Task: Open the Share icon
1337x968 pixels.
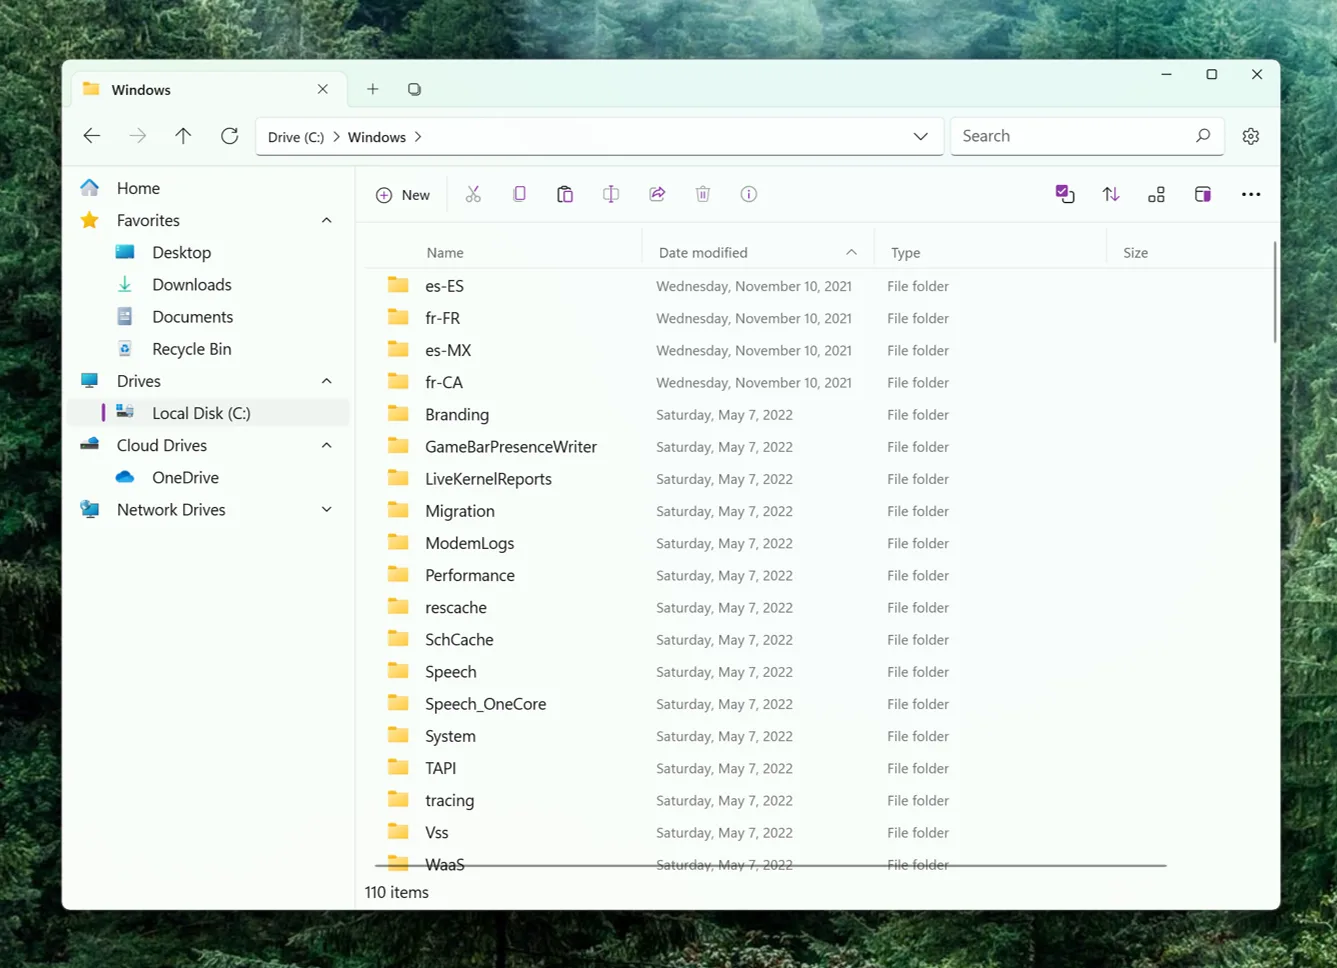Action: [x=657, y=193]
